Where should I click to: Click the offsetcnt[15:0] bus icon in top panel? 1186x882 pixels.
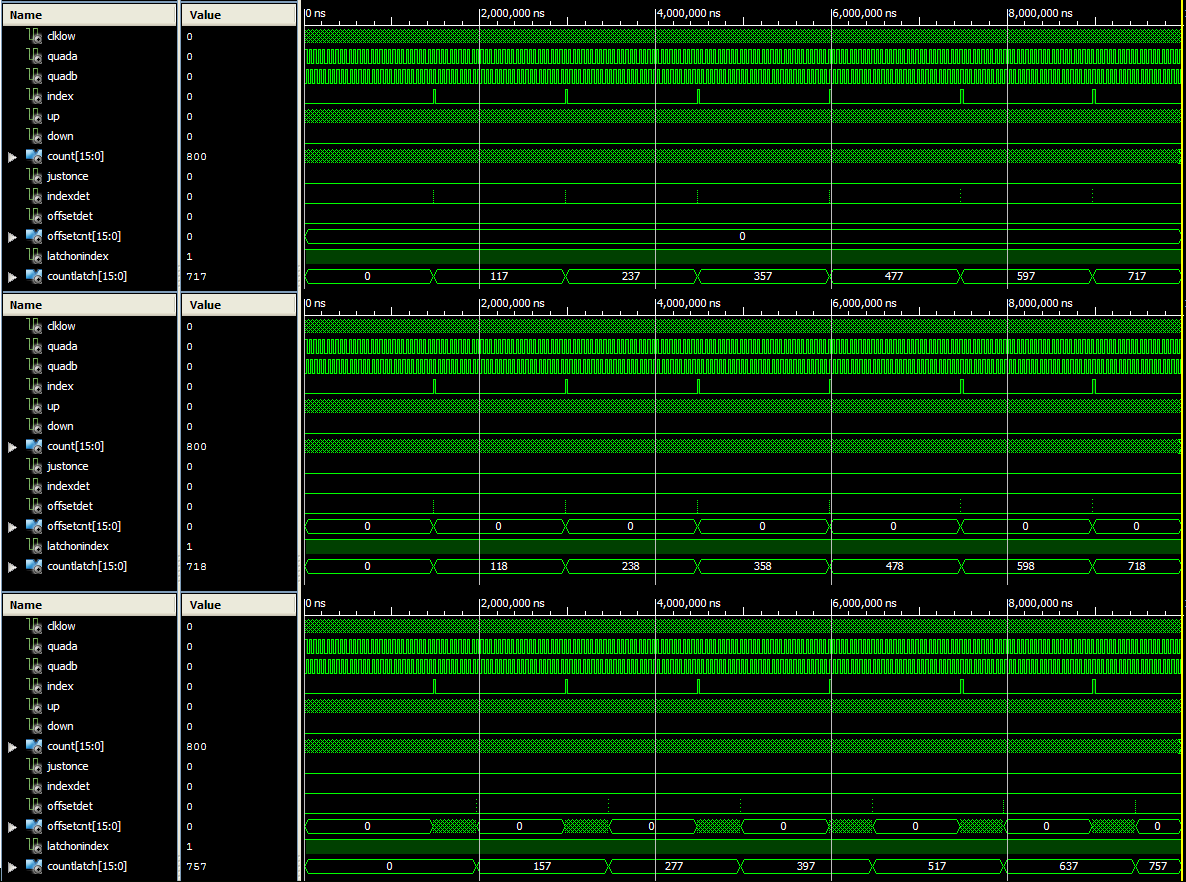click(34, 236)
